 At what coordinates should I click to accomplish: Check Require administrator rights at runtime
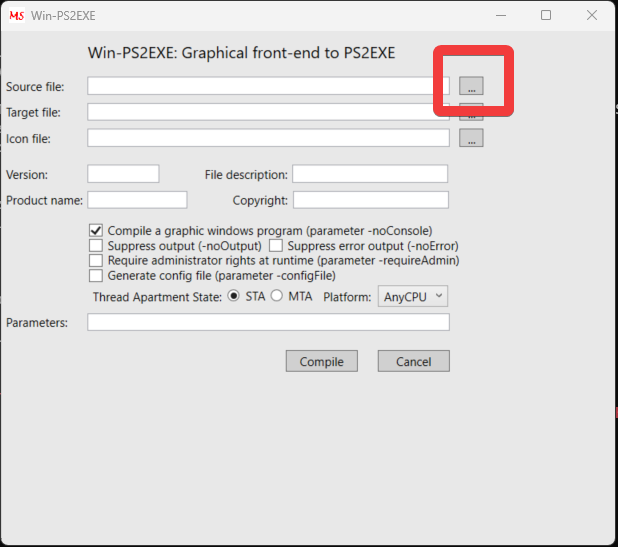[96, 260]
